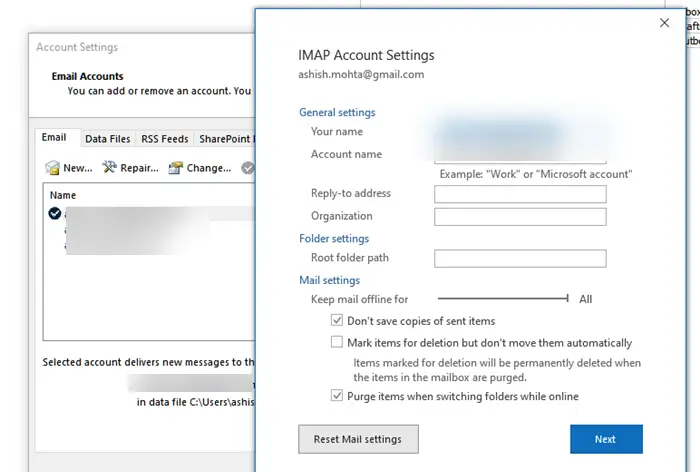Close the IMAP Account Settings dialog
The height and width of the screenshot is (472, 700).
[664, 23]
